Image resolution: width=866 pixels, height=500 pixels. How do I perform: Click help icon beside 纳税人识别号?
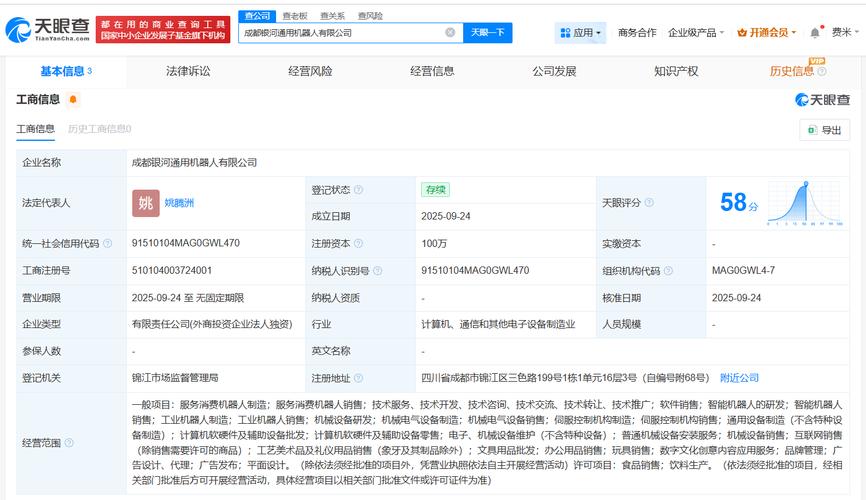tap(378, 271)
